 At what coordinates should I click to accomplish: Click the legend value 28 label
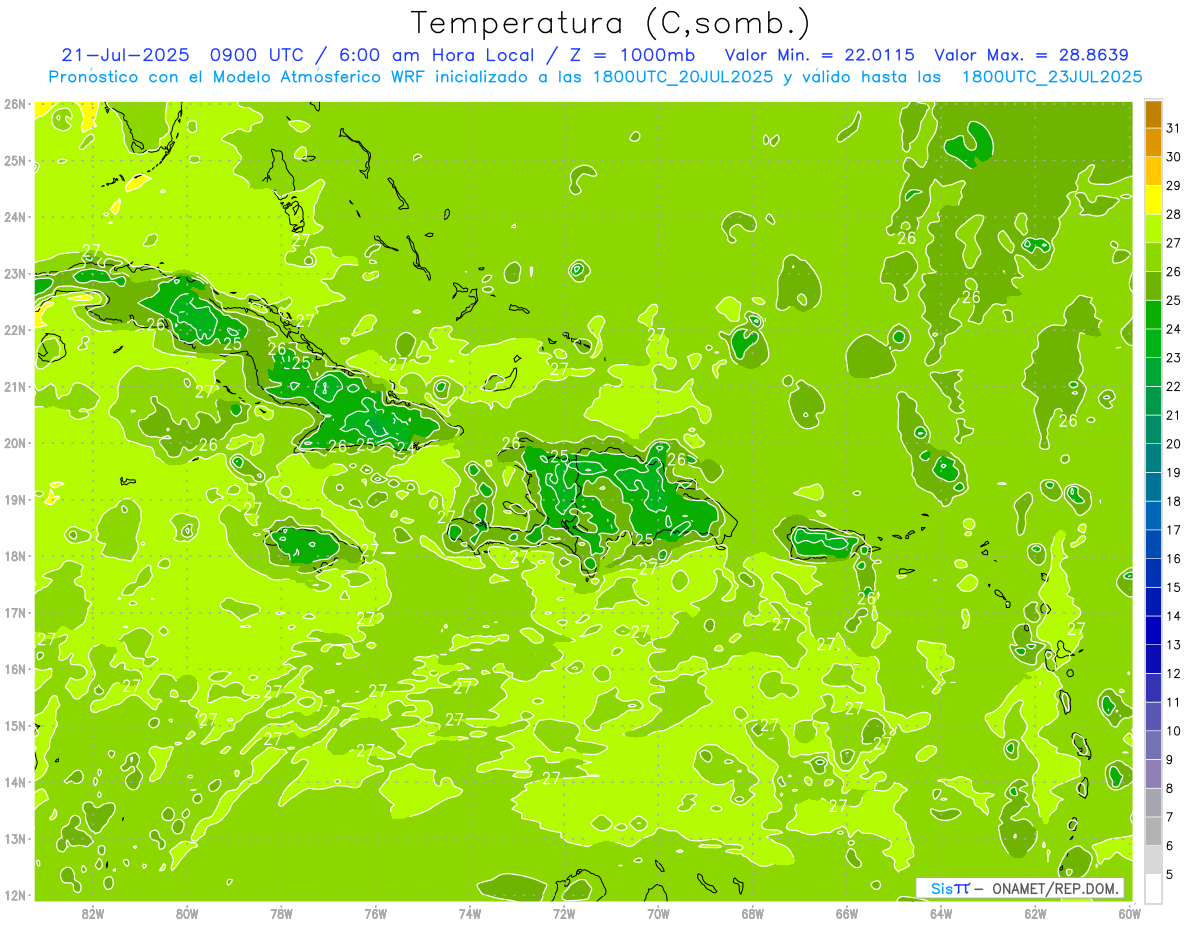click(x=1174, y=214)
